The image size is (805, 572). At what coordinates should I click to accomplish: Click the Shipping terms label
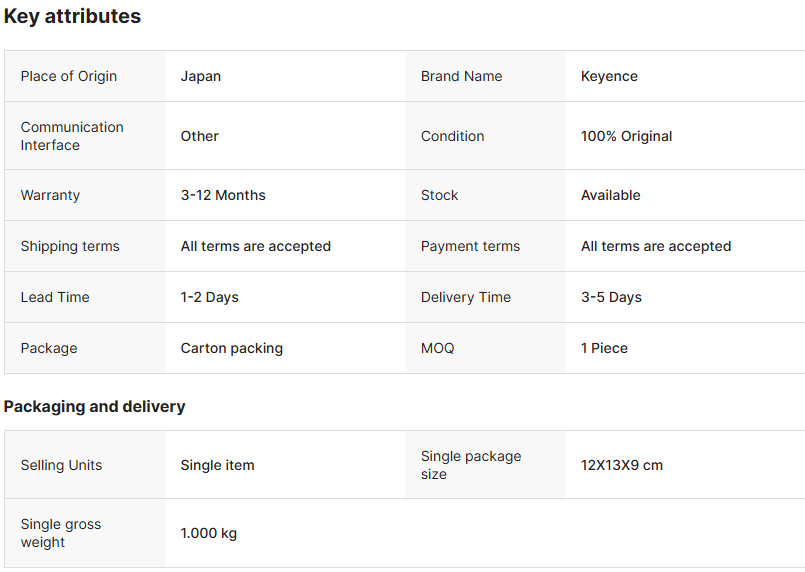[x=70, y=246]
